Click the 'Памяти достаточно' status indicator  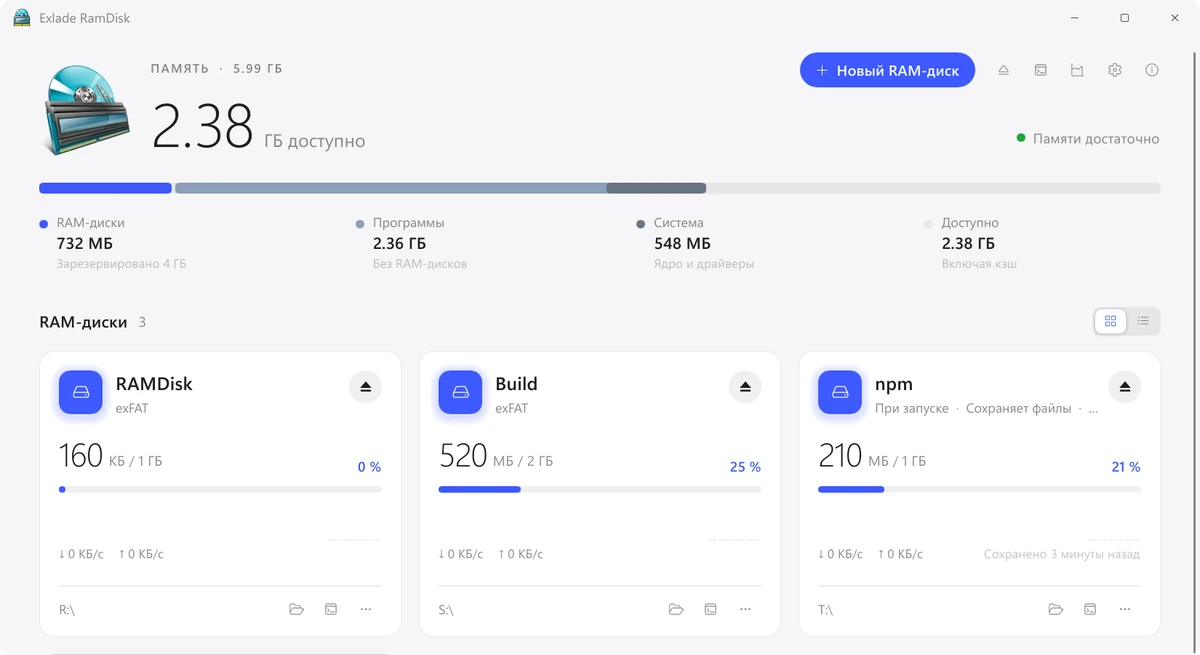pyautogui.click(x=1088, y=139)
